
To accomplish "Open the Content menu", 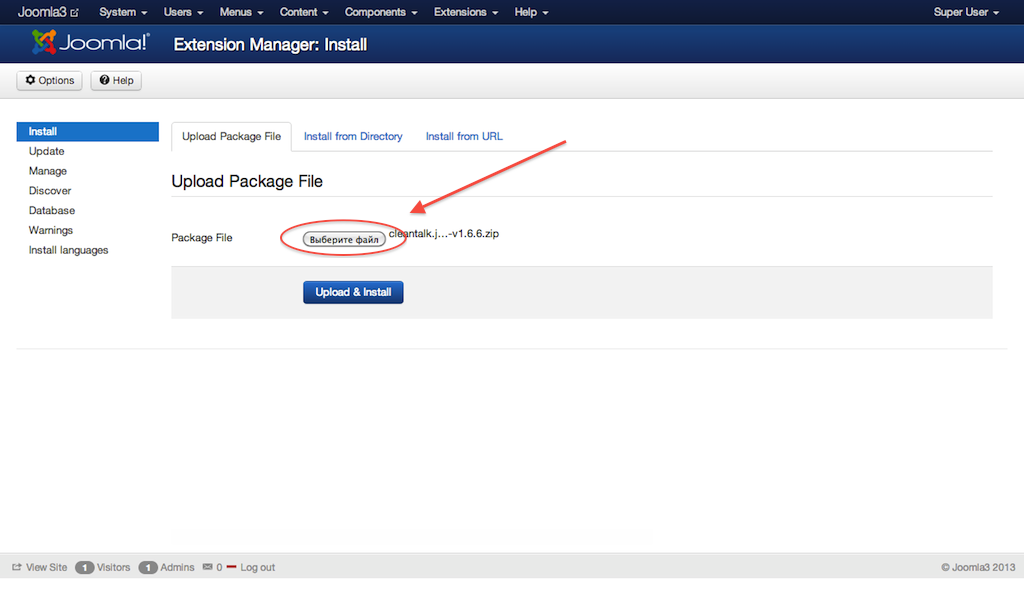I will [x=304, y=12].
